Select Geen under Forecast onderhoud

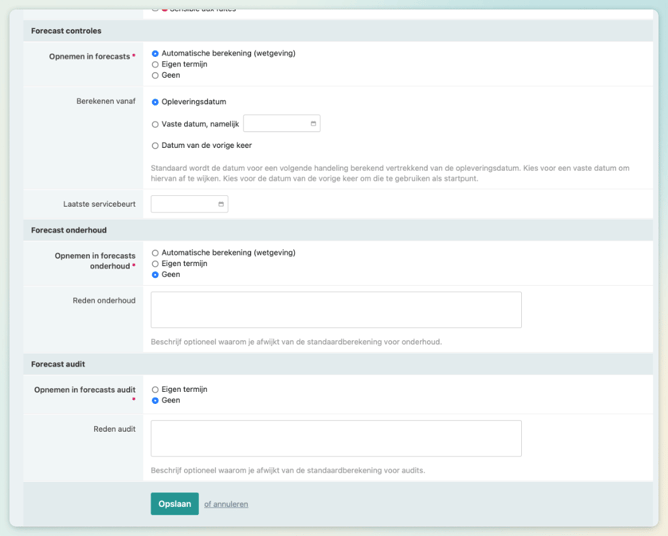click(155, 274)
